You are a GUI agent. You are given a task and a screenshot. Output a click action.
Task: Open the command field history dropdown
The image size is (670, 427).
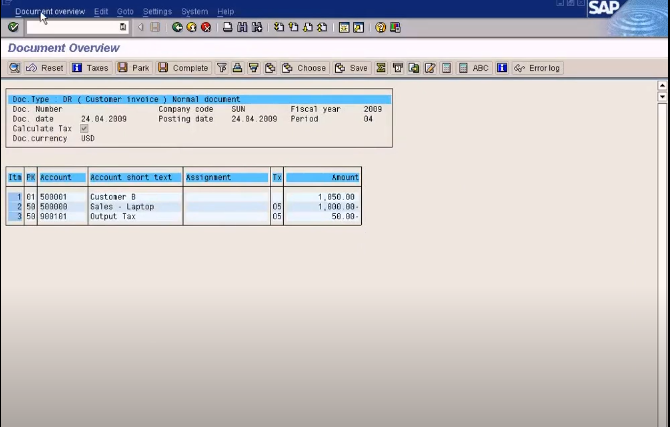pos(123,27)
